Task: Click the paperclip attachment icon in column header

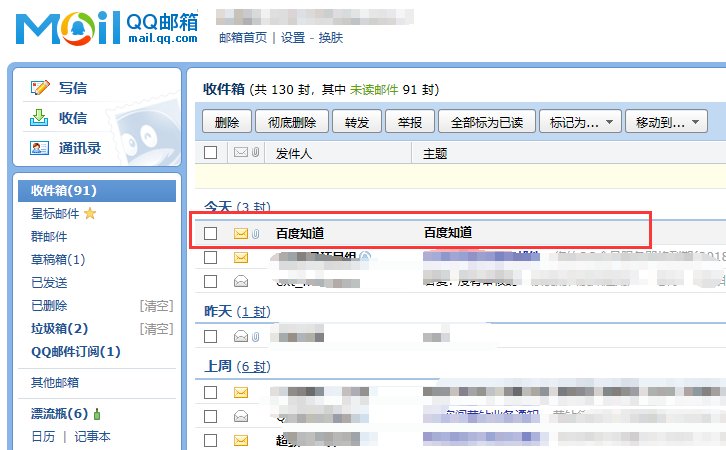Action: tap(255, 152)
